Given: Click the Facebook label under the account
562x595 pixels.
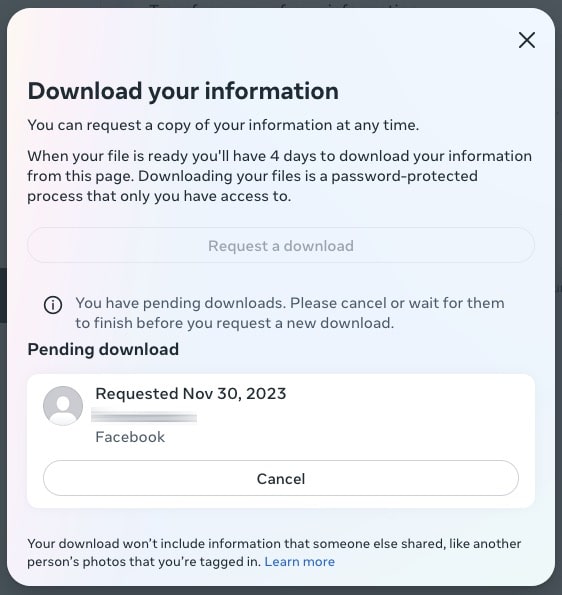Looking at the screenshot, I should (x=130, y=437).
